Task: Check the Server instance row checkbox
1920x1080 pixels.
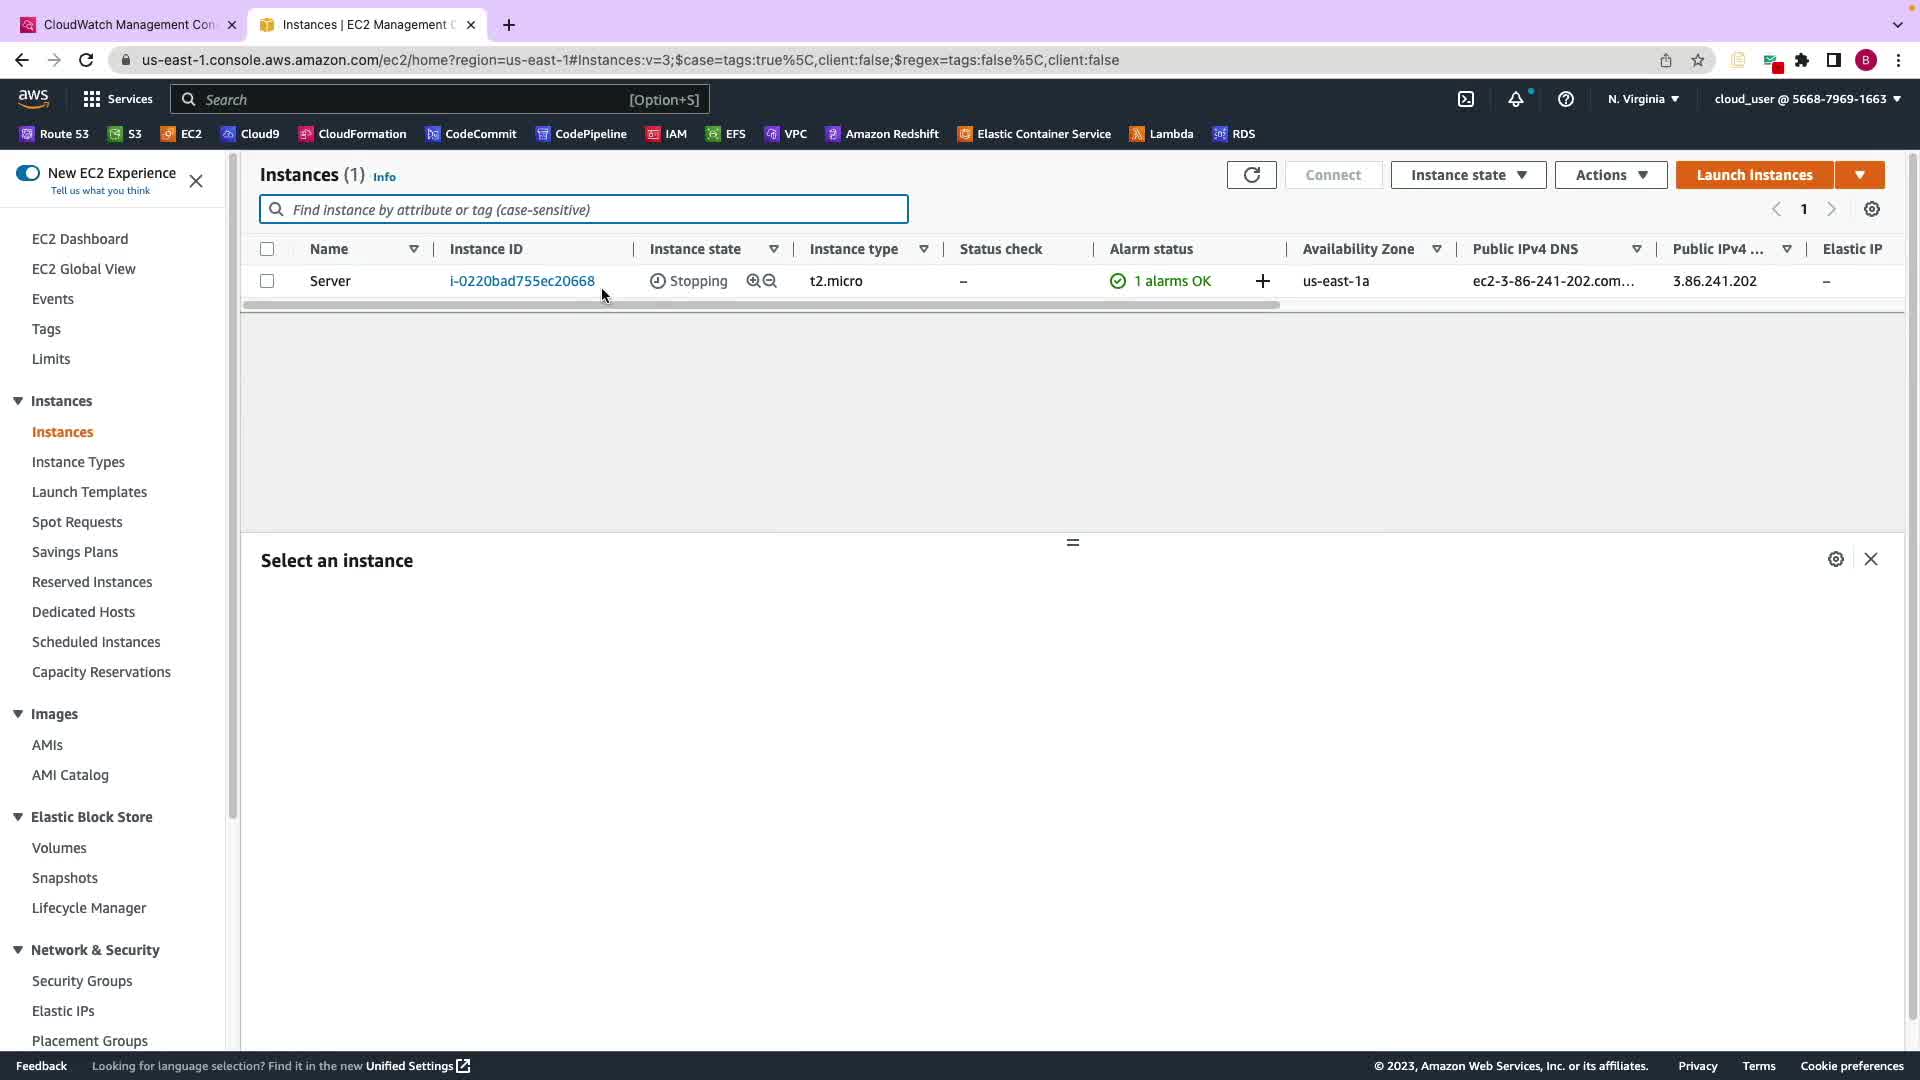Action: pyautogui.click(x=267, y=281)
